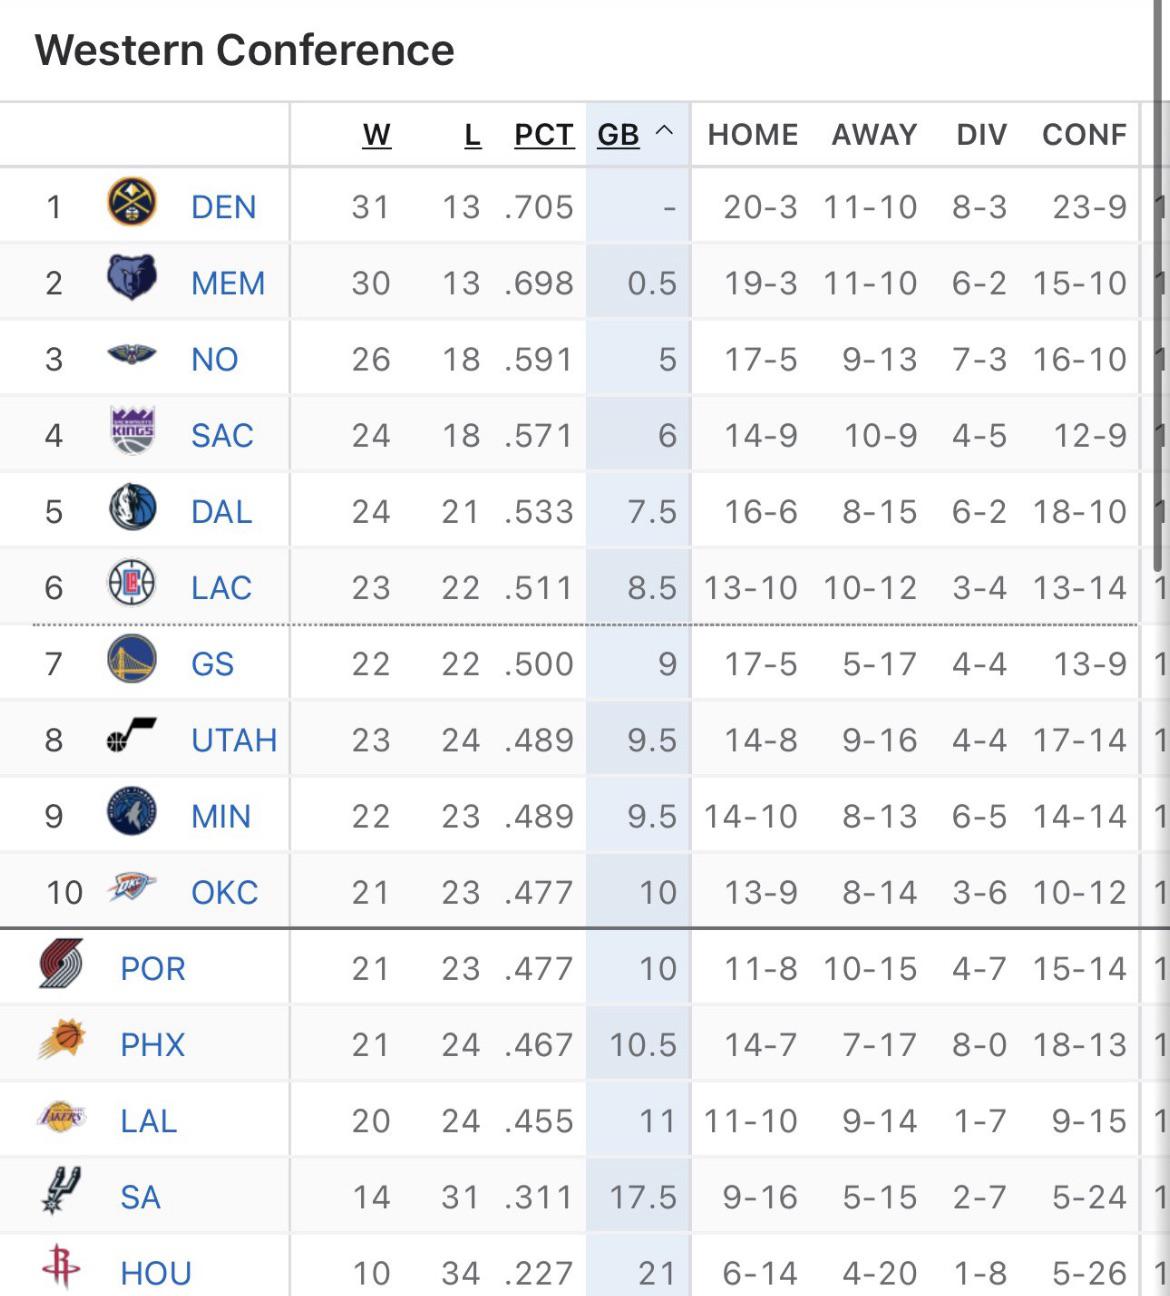Viewport: 1170px width, 1296px height.
Task: Click the GB sort arrow caret
Action: pyautogui.click(x=664, y=132)
